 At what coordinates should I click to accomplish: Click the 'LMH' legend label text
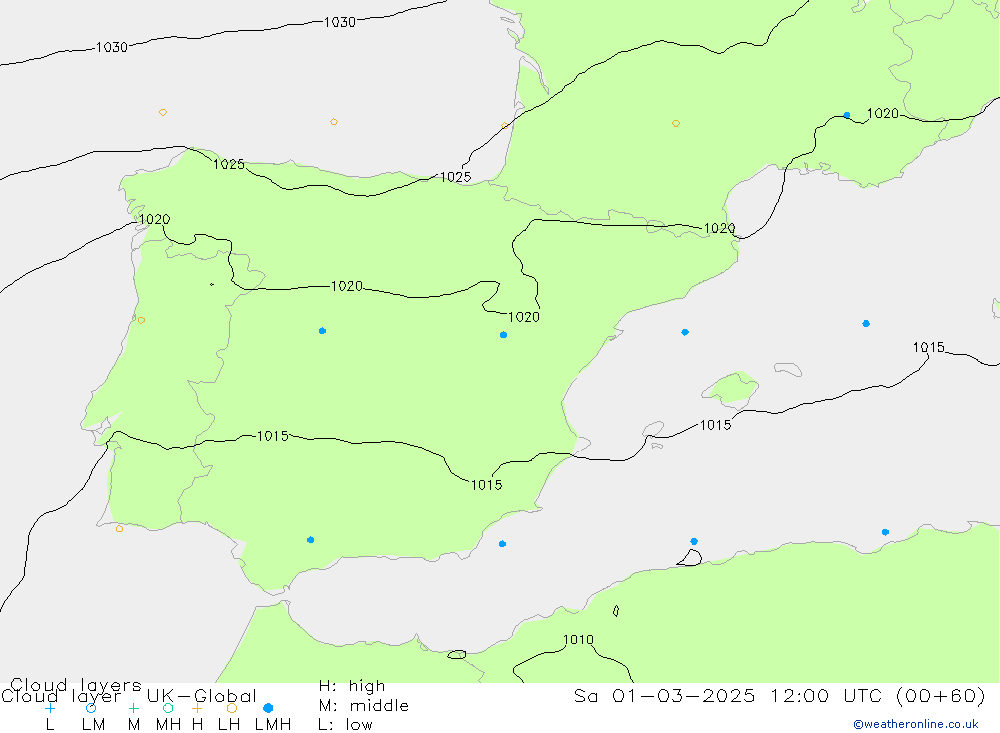[273, 725]
